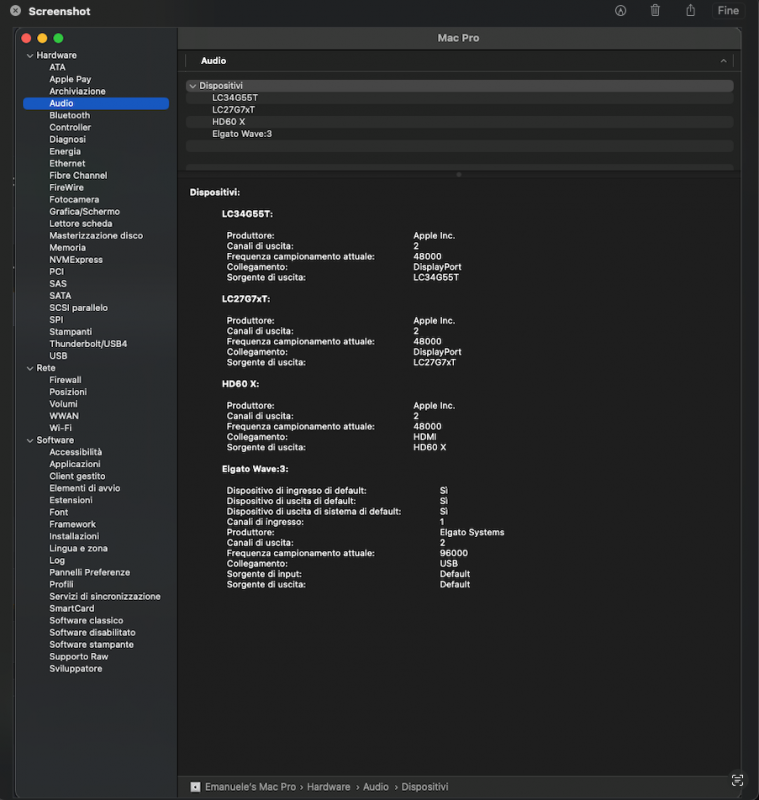This screenshot has width=759, height=800.
Task: Open Bluetooth hardware info
Action: tap(69, 115)
